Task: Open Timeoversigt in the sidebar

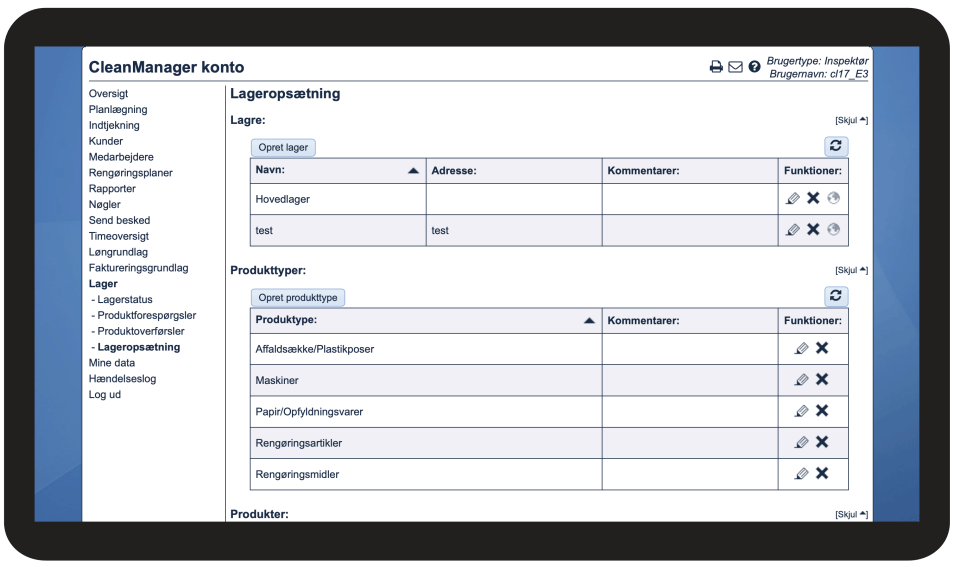Action: click(x=119, y=236)
